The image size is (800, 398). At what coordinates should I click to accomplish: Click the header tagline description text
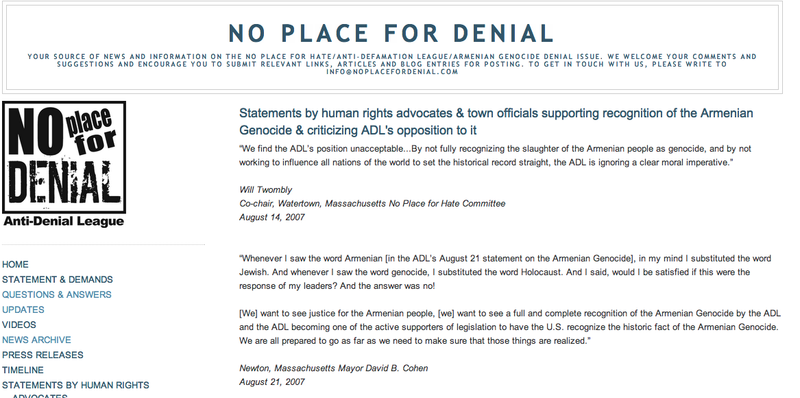pyautogui.click(x=392, y=64)
